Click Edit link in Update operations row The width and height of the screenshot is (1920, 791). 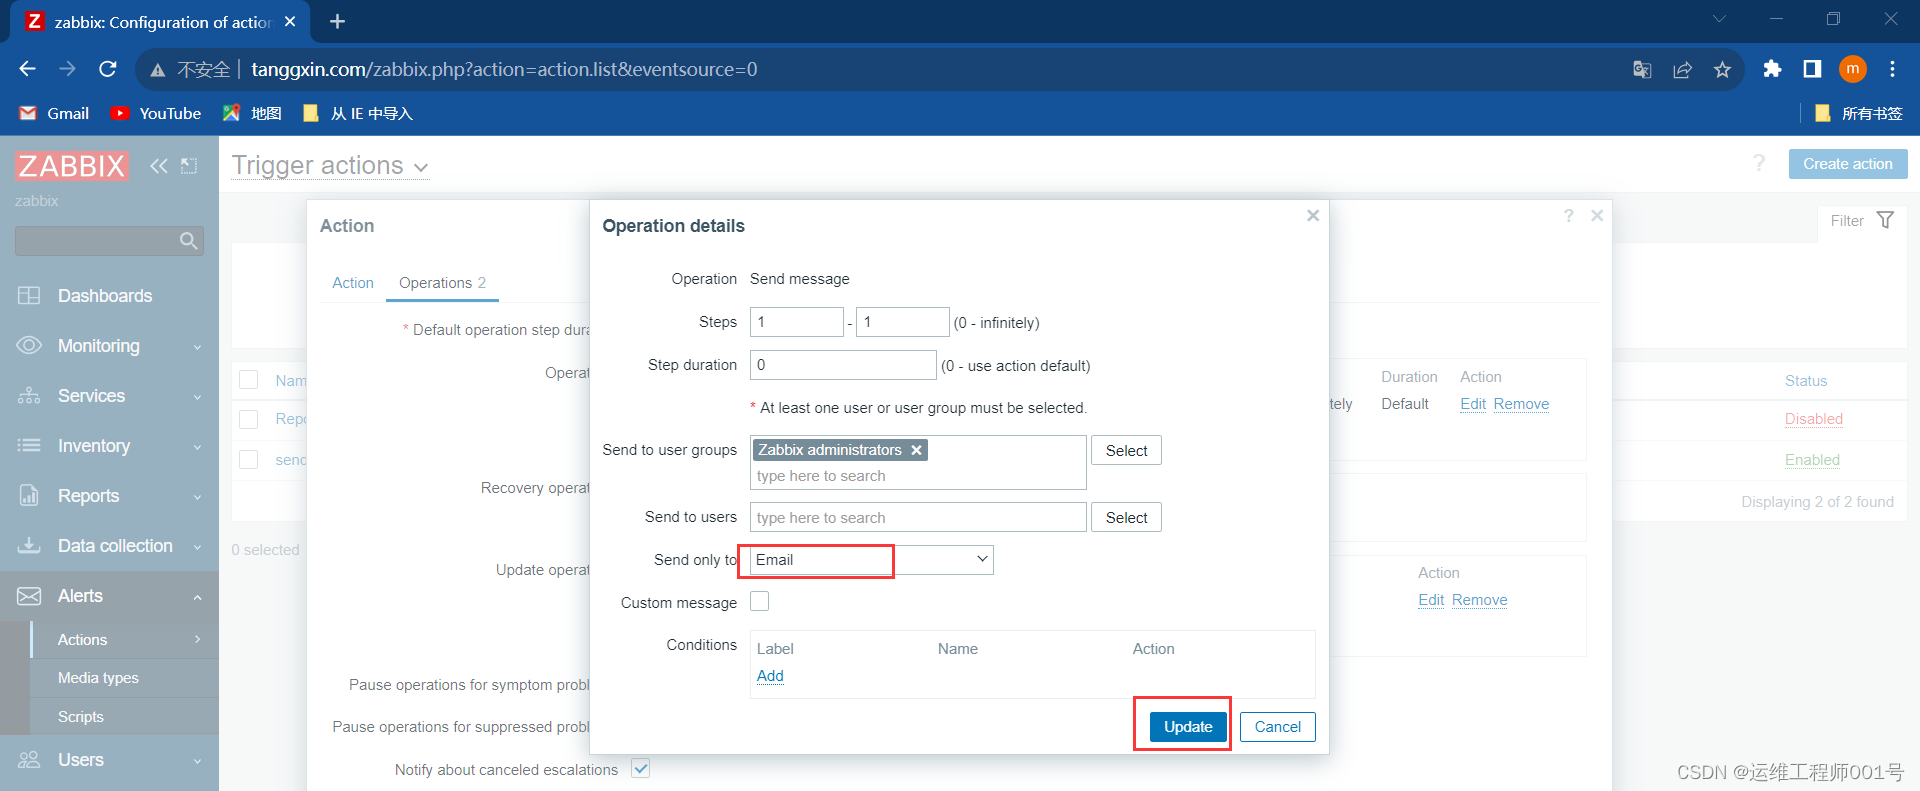(x=1431, y=600)
